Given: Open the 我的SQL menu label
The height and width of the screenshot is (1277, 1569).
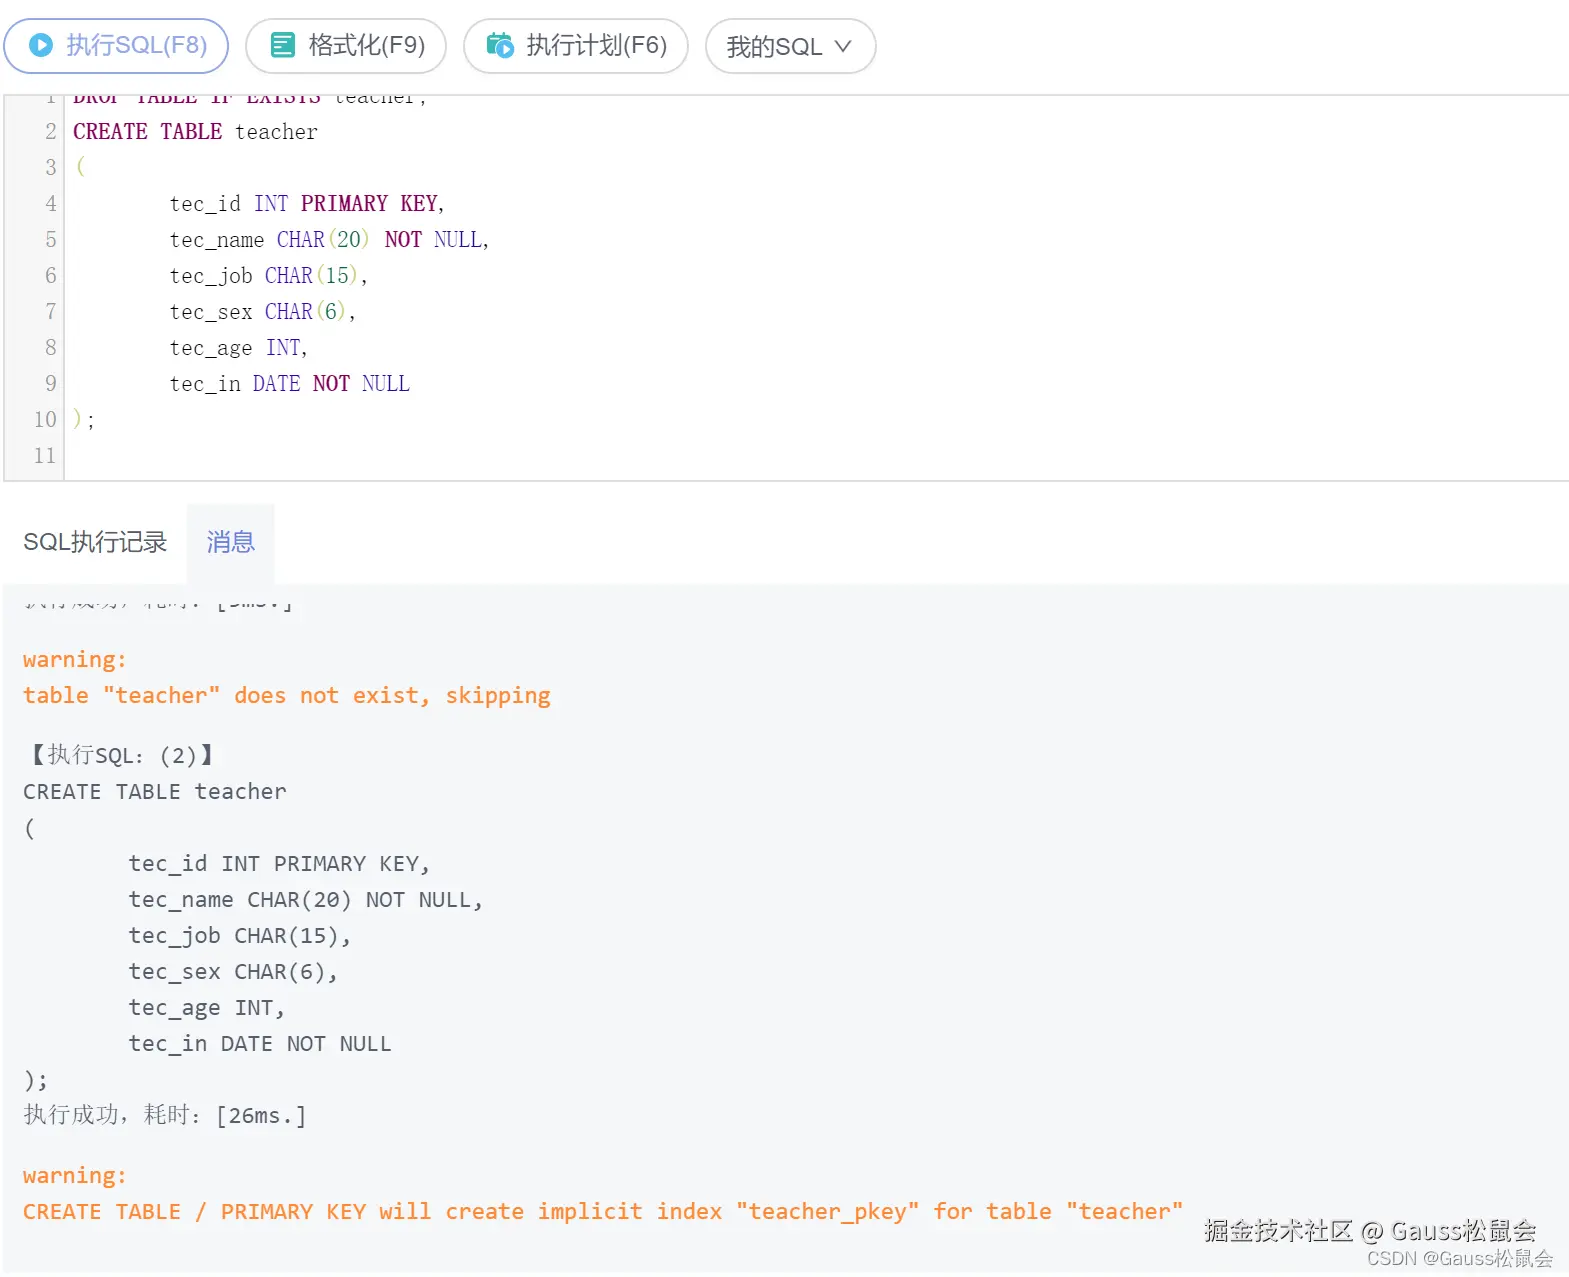Looking at the screenshot, I should pyautogui.click(x=774, y=46).
